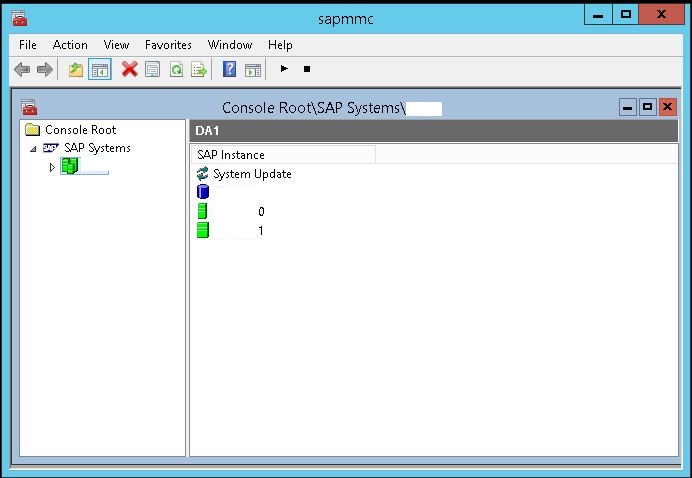Open the File menu
The height and width of the screenshot is (478, 692).
click(x=27, y=45)
